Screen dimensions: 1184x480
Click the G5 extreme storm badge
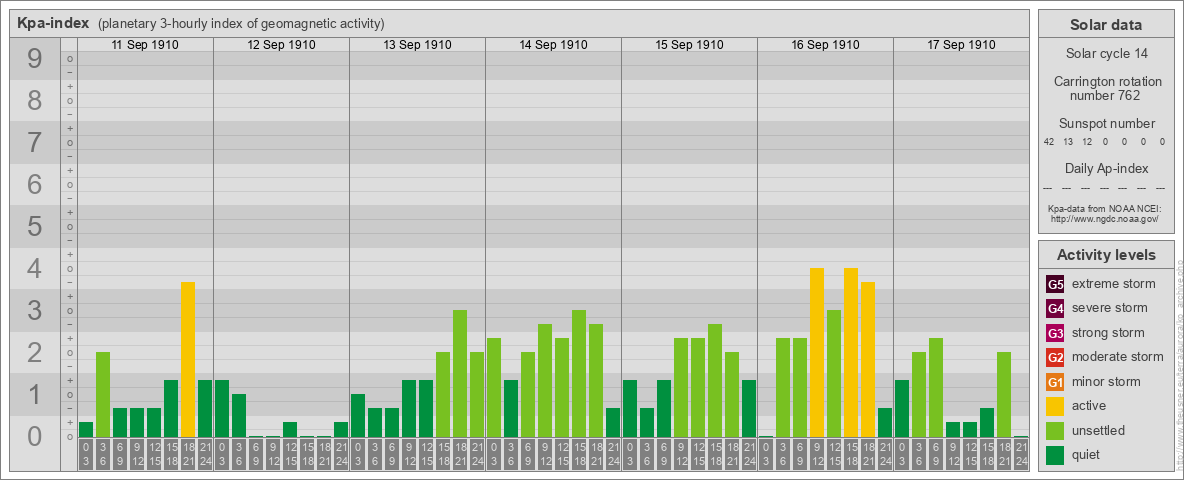point(1055,285)
